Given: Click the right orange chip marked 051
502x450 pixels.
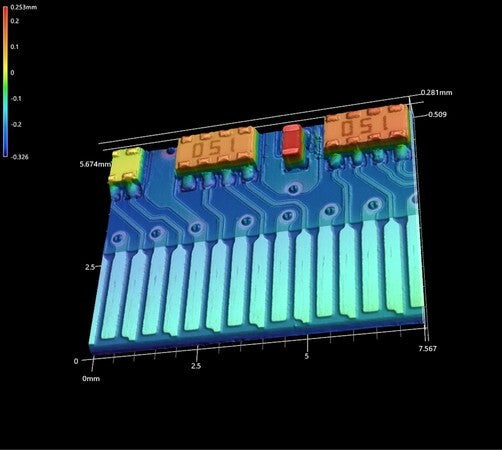Looking at the screenshot, I should (366, 128).
